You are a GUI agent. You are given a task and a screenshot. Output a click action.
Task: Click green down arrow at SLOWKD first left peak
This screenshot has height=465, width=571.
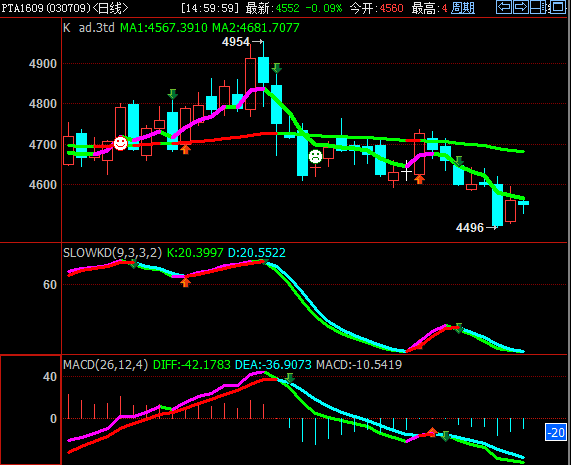tap(134, 264)
